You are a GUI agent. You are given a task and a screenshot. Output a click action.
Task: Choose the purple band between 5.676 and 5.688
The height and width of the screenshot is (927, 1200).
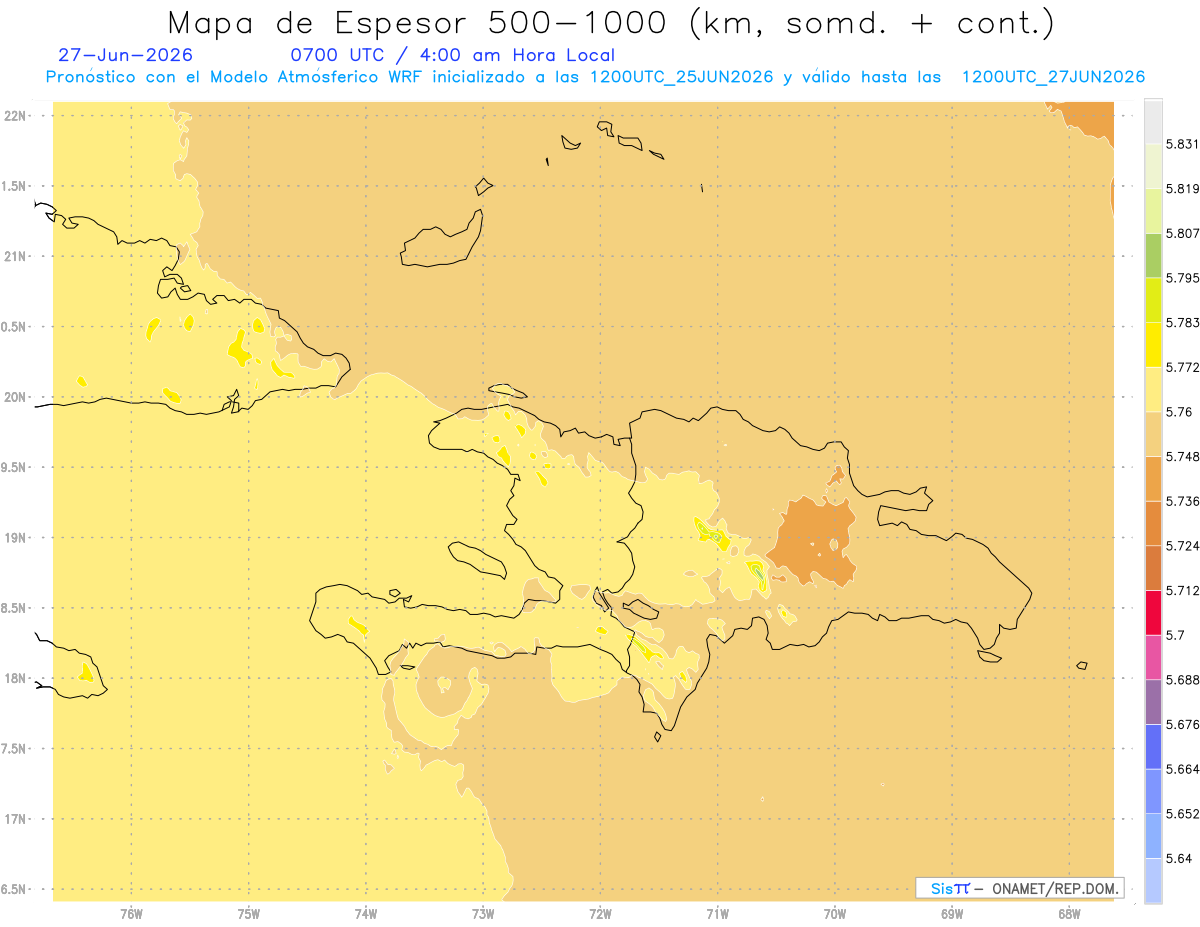pos(1153,701)
